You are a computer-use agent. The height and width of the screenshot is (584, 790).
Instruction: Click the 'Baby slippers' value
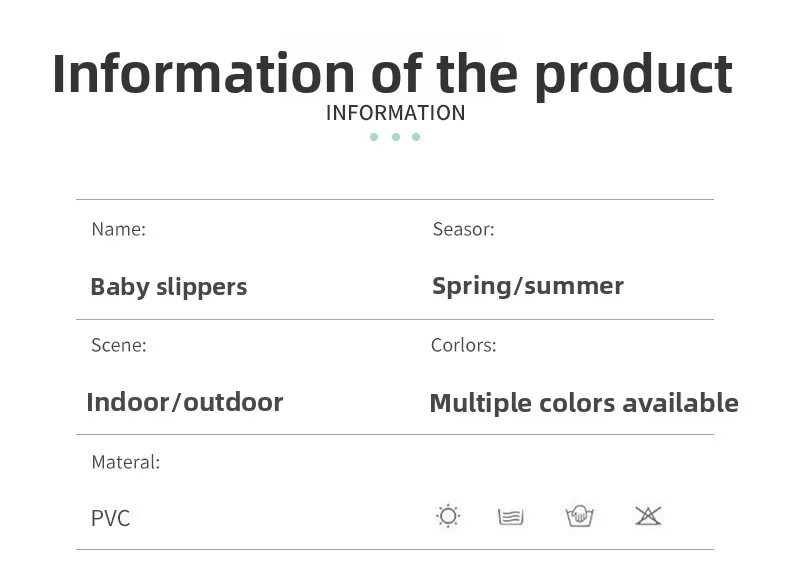168,287
